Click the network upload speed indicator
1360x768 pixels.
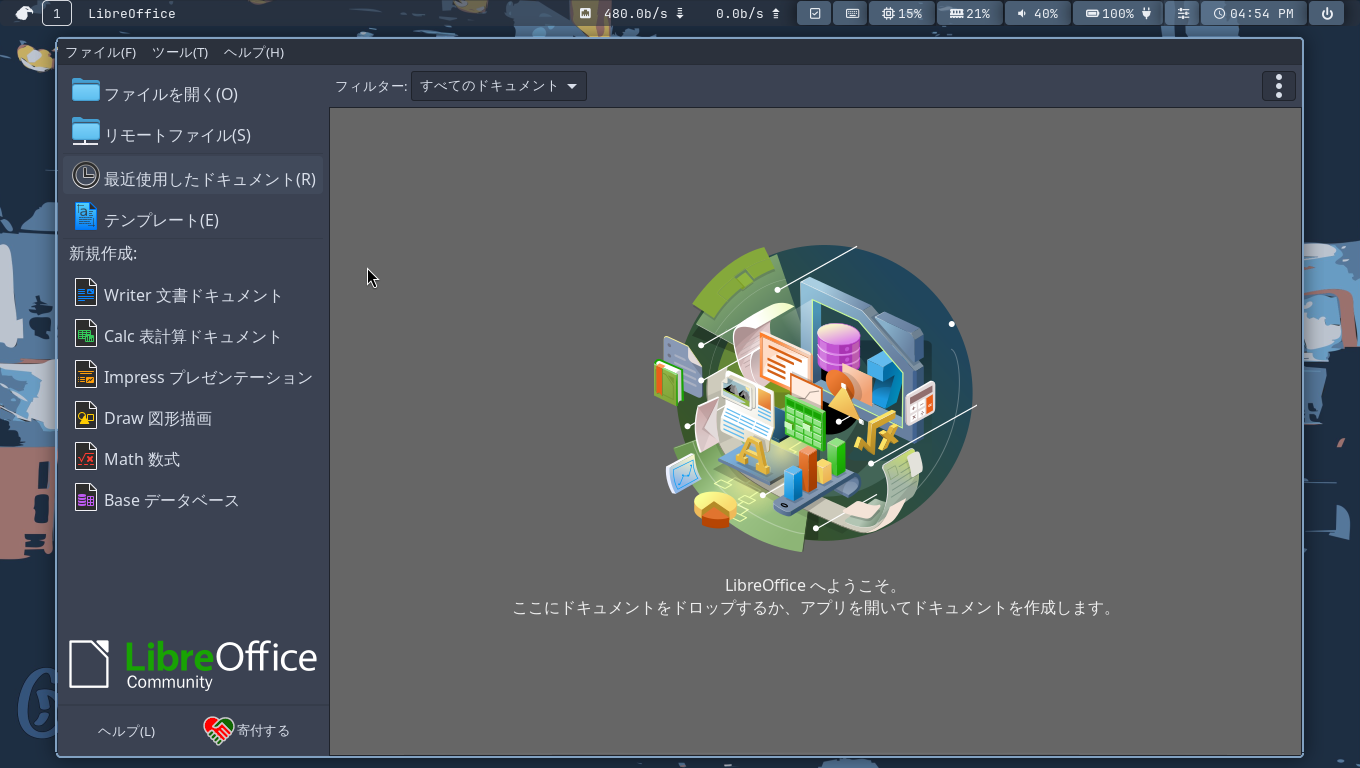coord(748,14)
